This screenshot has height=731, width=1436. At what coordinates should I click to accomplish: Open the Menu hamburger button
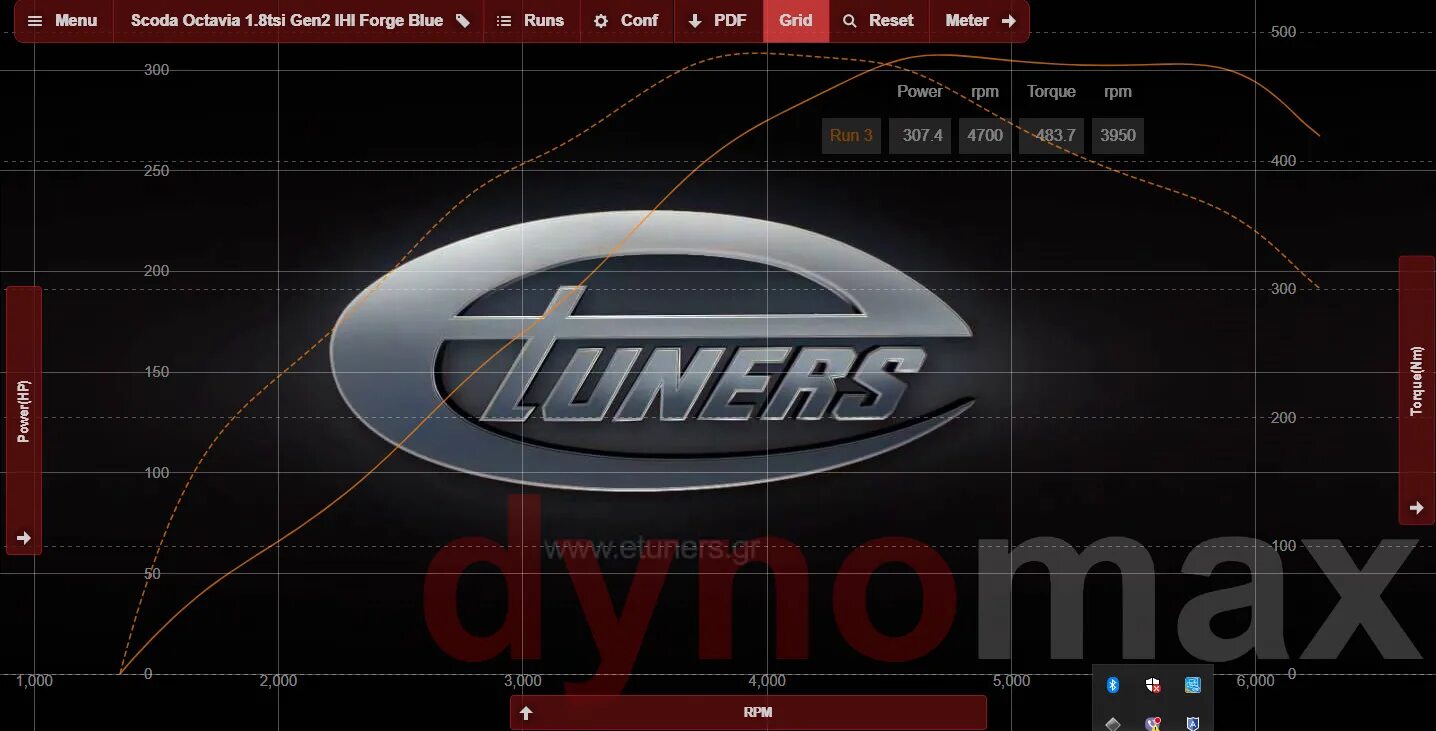[63, 21]
